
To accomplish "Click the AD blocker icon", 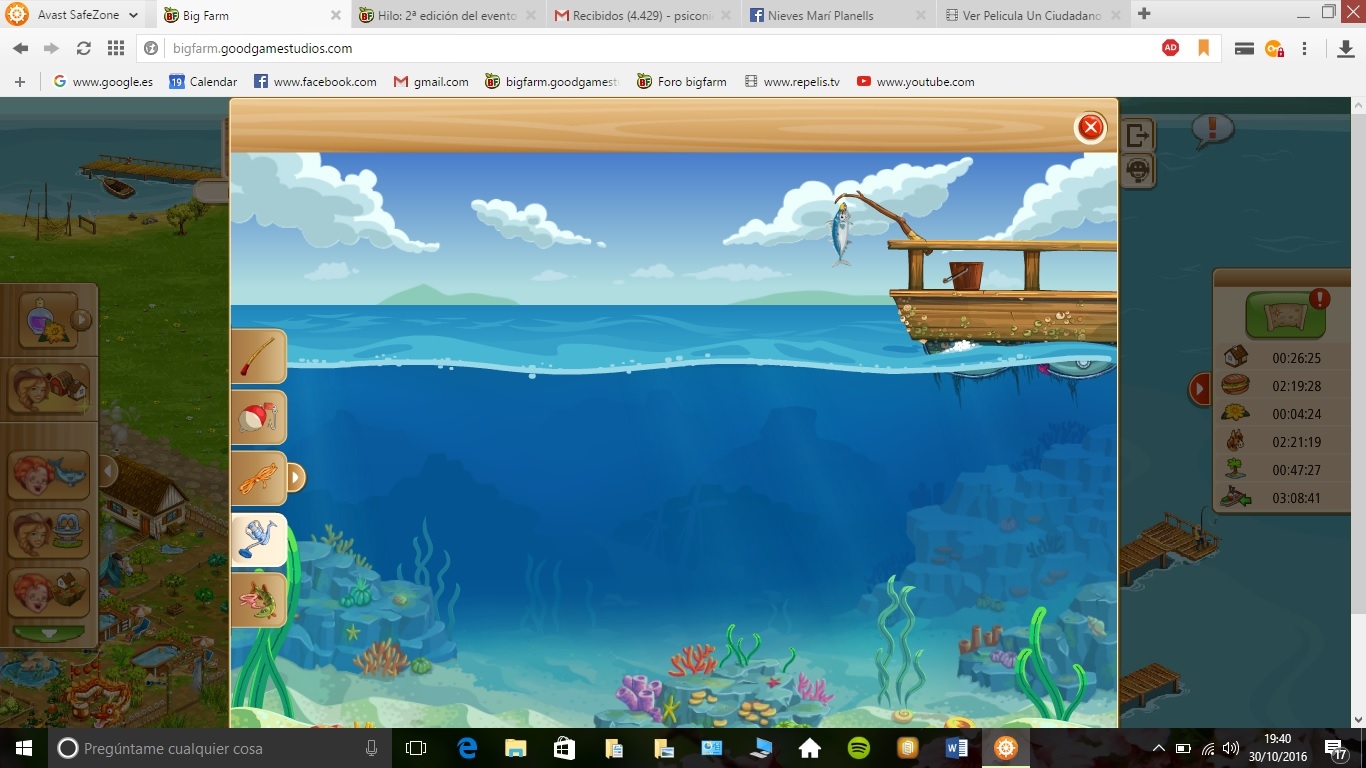I will pos(1170,48).
